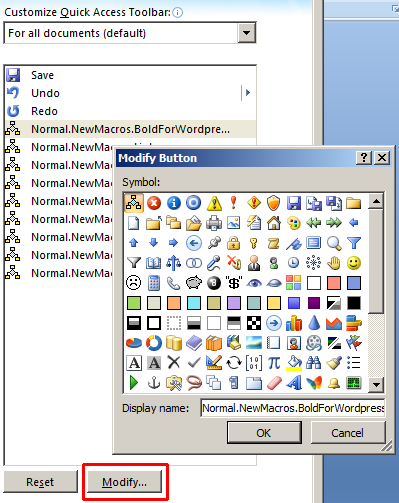The width and height of the screenshot is (399, 503).
Task: Pick the gold key symbol
Action: pos(254,243)
